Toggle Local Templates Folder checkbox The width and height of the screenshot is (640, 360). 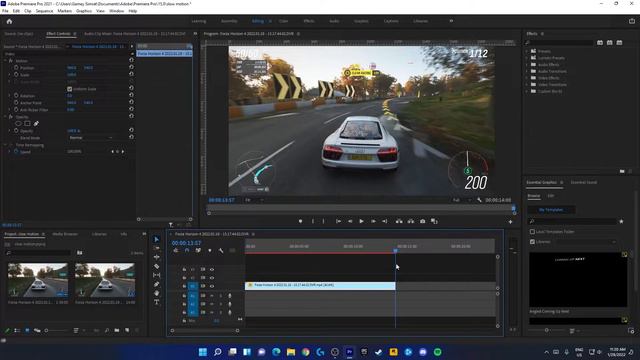click(532, 231)
